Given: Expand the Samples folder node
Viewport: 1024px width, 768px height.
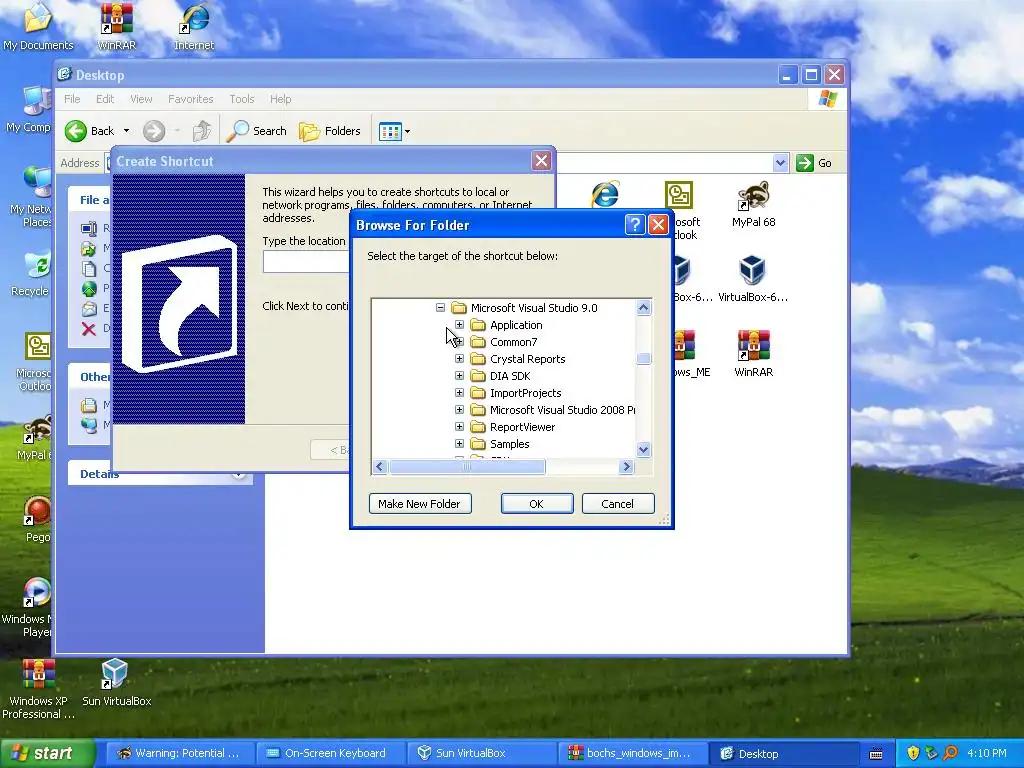Looking at the screenshot, I should pyautogui.click(x=459, y=443).
